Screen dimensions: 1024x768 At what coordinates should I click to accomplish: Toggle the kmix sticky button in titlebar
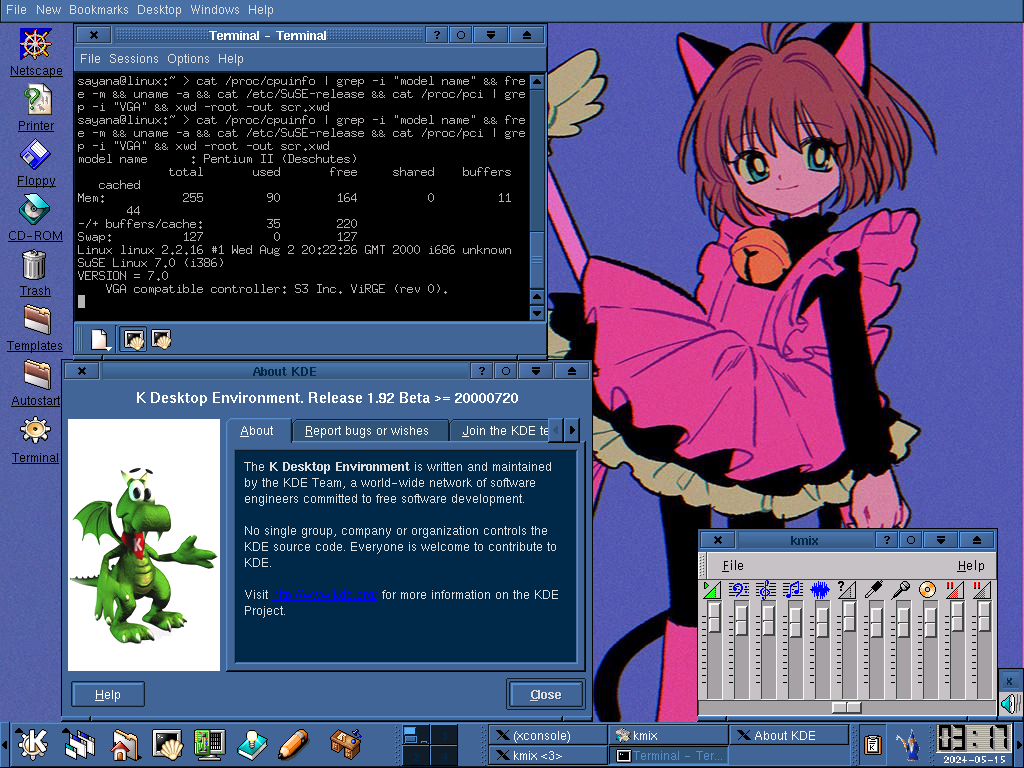910,540
